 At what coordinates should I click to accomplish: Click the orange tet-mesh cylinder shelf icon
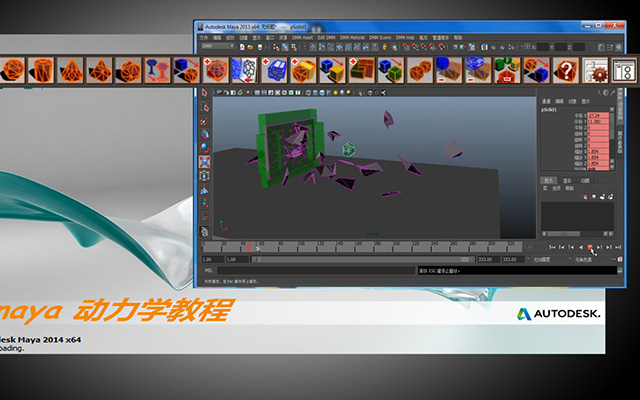41,70
